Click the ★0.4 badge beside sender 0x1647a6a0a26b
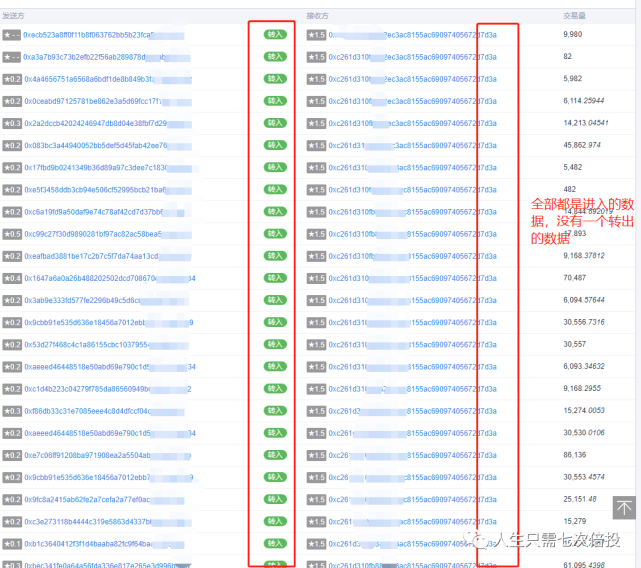The height and width of the screenshot is (568, 641). click(12, 278)
